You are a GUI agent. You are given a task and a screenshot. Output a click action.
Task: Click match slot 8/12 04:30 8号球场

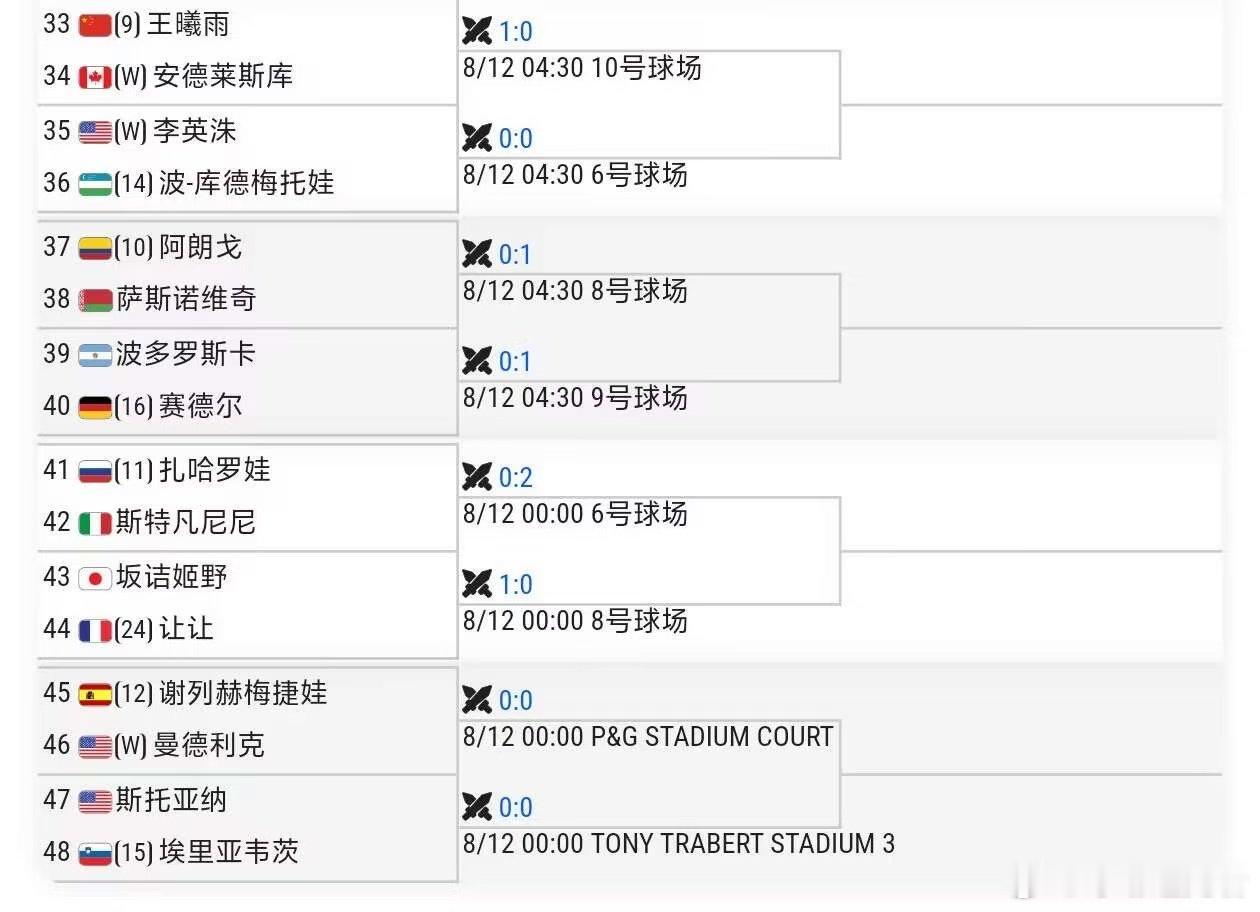[576, 291]
